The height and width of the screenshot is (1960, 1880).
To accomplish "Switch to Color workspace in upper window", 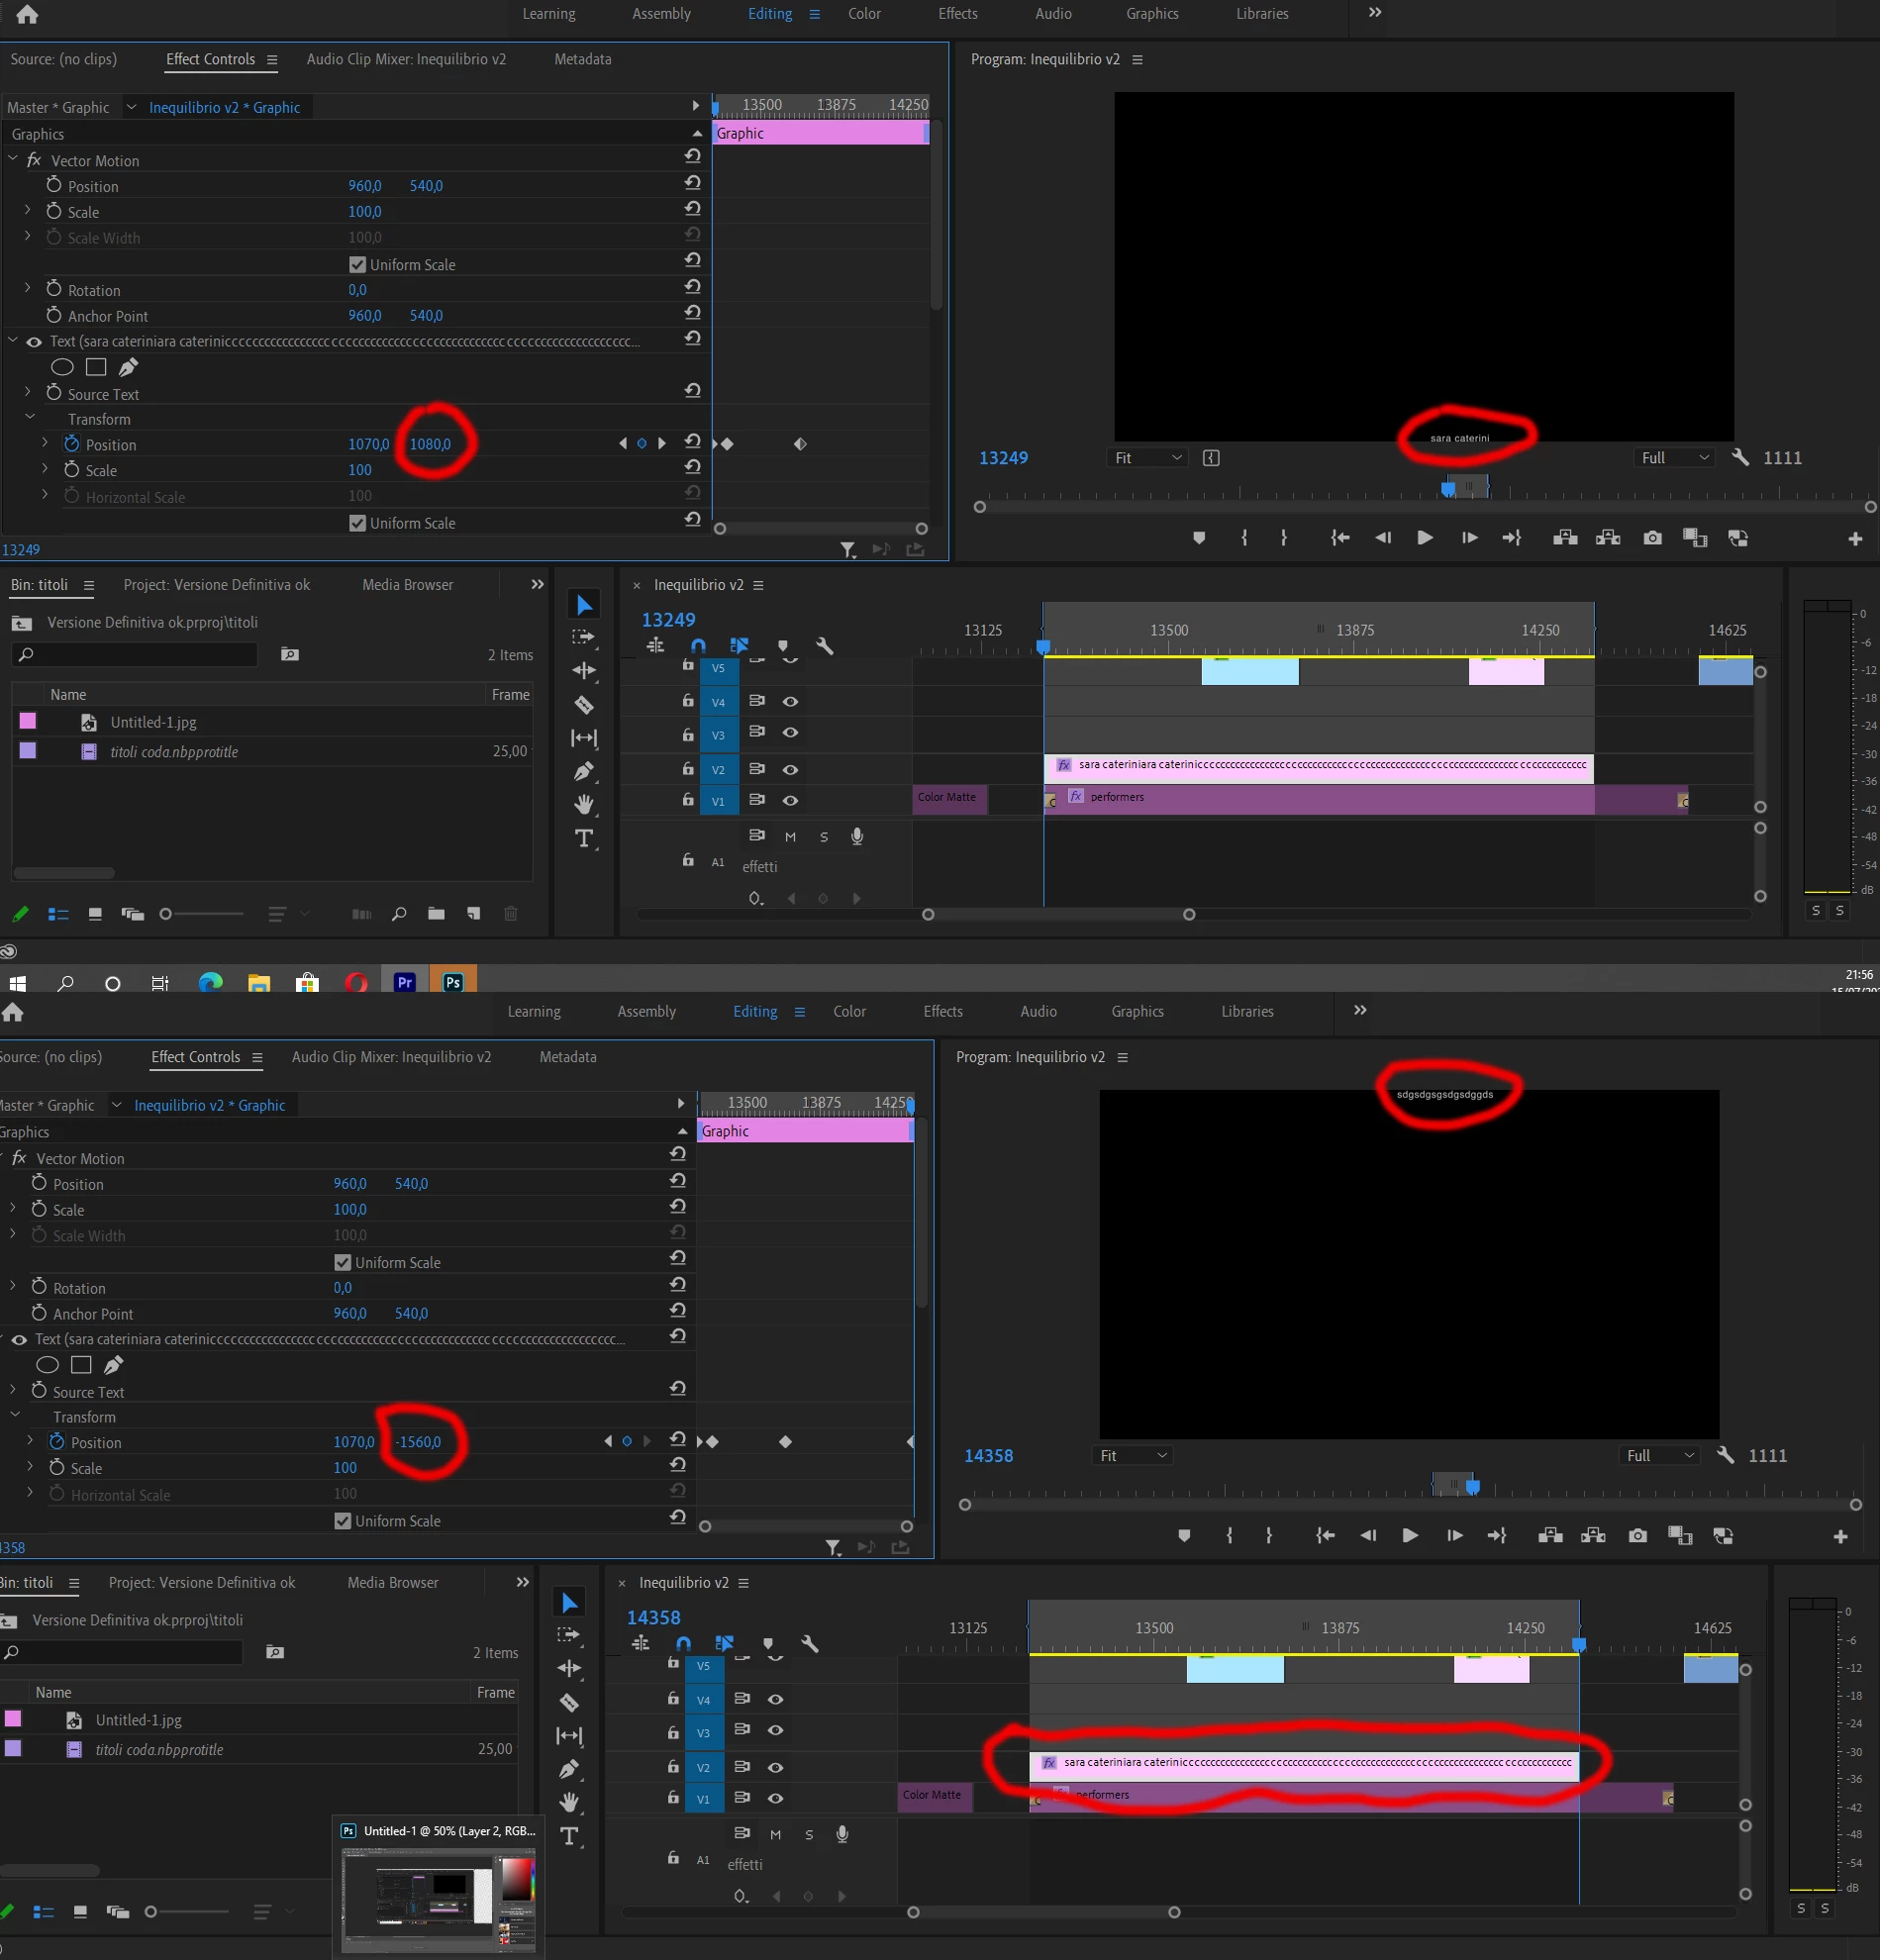I will click(864, 14).
